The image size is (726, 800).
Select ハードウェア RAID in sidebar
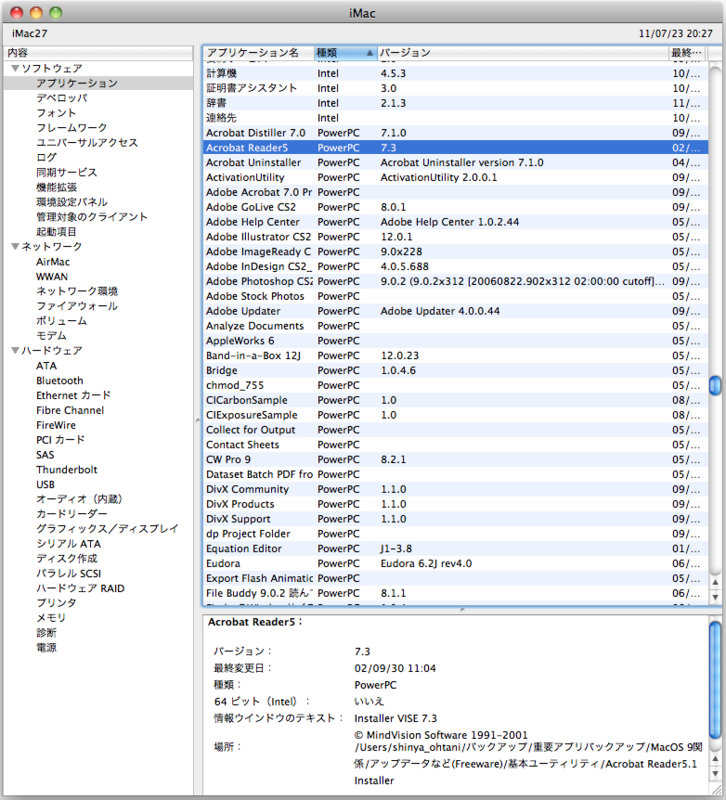[80, 588]
